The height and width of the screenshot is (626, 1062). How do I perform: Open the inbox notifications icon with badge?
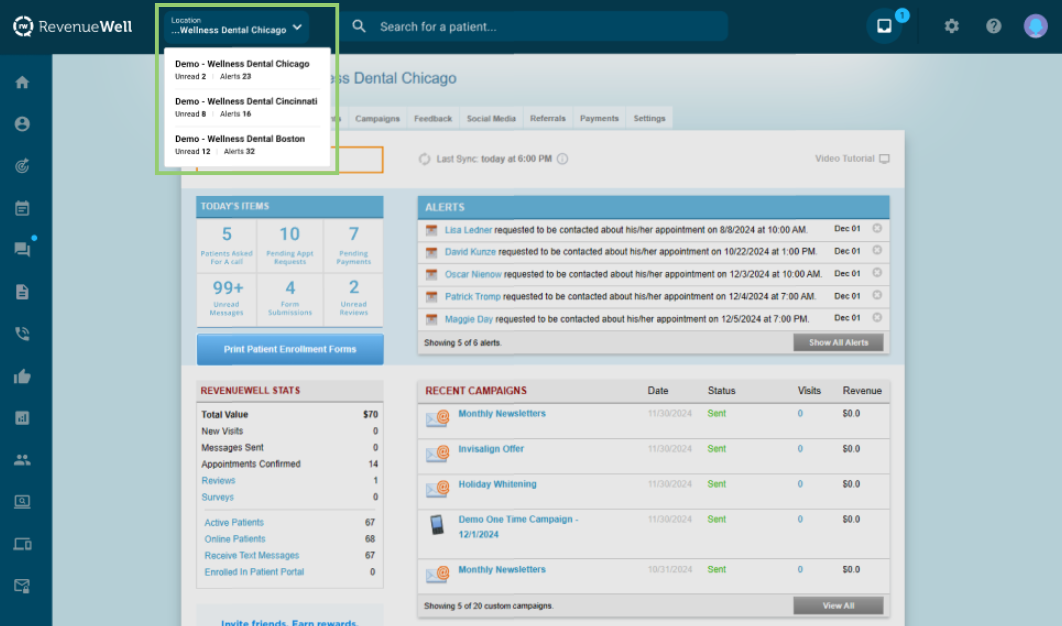pyautogui.click(x=885, y=26)
